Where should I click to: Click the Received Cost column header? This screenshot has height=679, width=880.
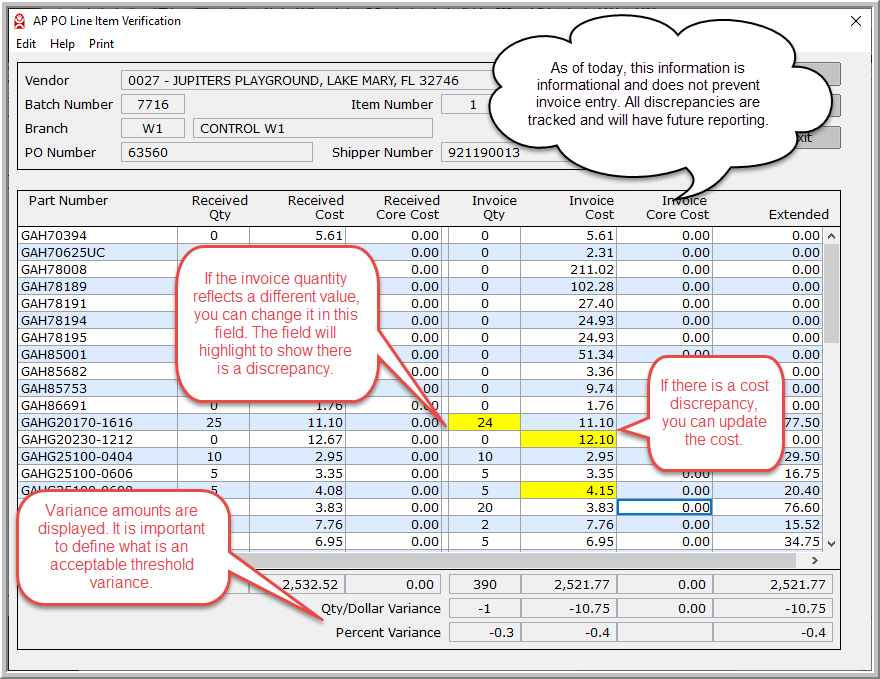coord(314,207)
